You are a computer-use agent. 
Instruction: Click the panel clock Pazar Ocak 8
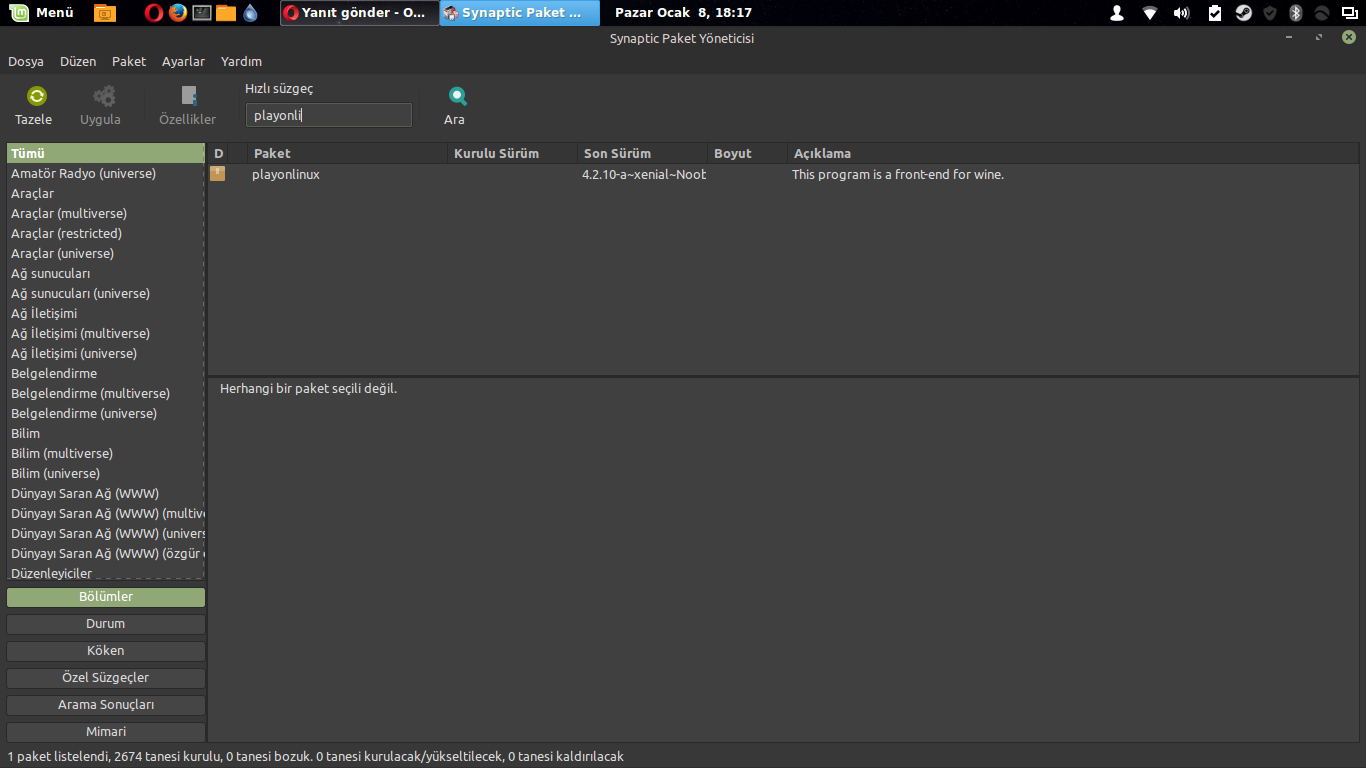(683, 13)
